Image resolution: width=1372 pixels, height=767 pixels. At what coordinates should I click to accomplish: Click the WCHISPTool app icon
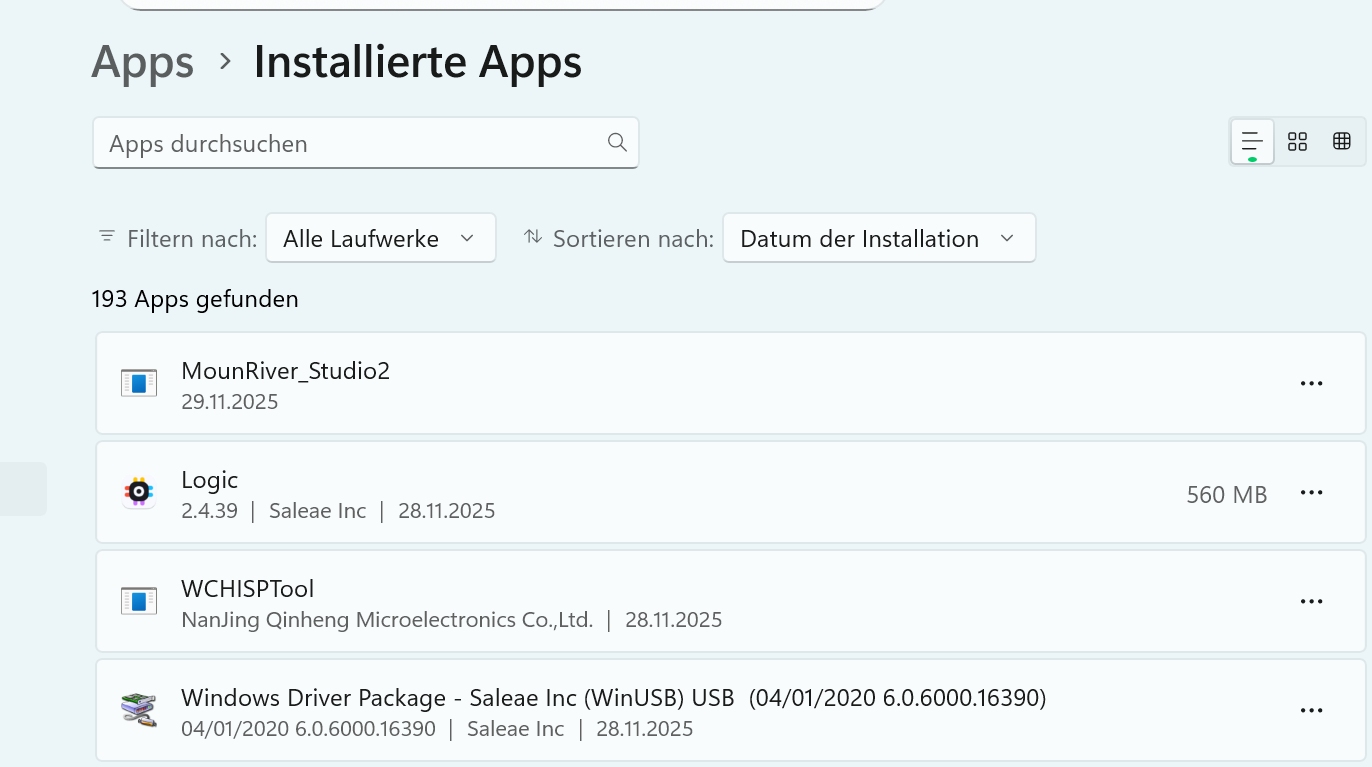coord(139,601)
